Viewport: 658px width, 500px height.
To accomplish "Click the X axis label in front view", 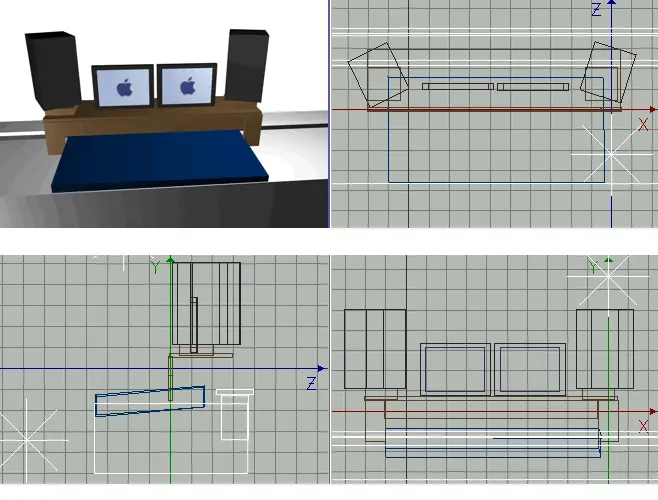I will (x=643, y=426).
